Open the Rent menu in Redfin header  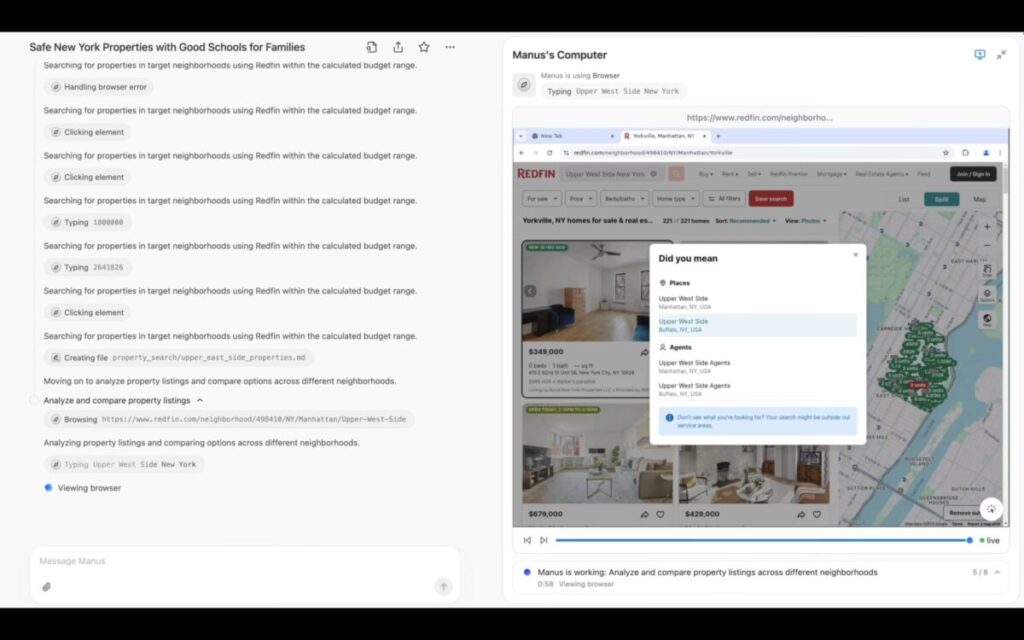click(x=730, y=174)
